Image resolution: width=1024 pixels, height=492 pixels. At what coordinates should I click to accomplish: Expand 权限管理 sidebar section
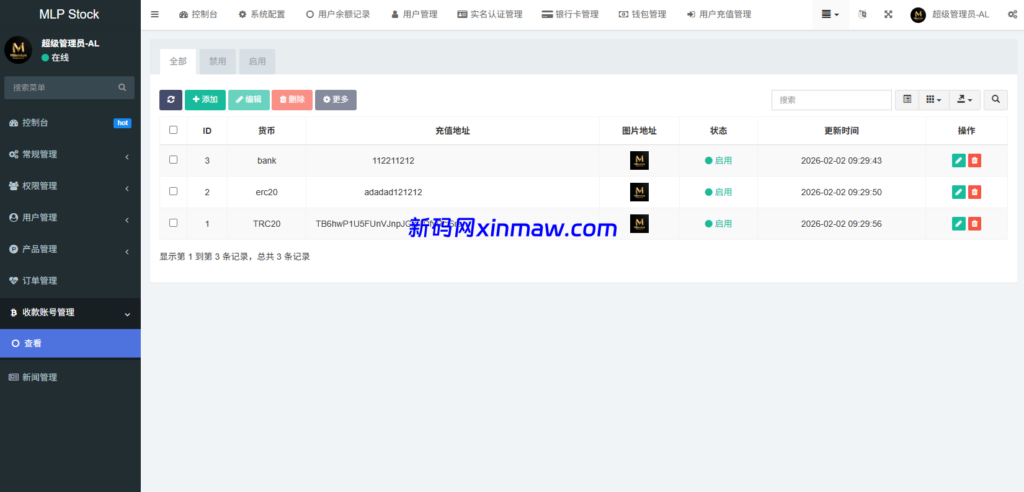point(70,186)
